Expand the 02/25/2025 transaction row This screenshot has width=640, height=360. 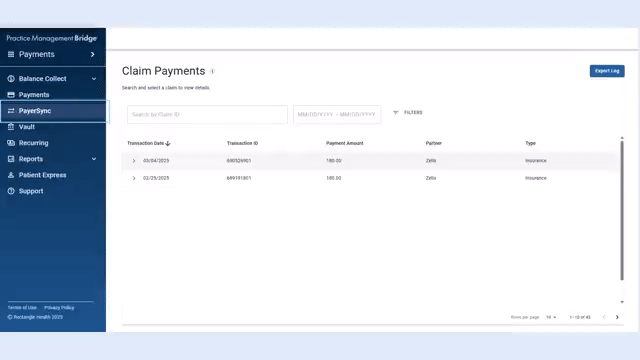tap(134, 178)
